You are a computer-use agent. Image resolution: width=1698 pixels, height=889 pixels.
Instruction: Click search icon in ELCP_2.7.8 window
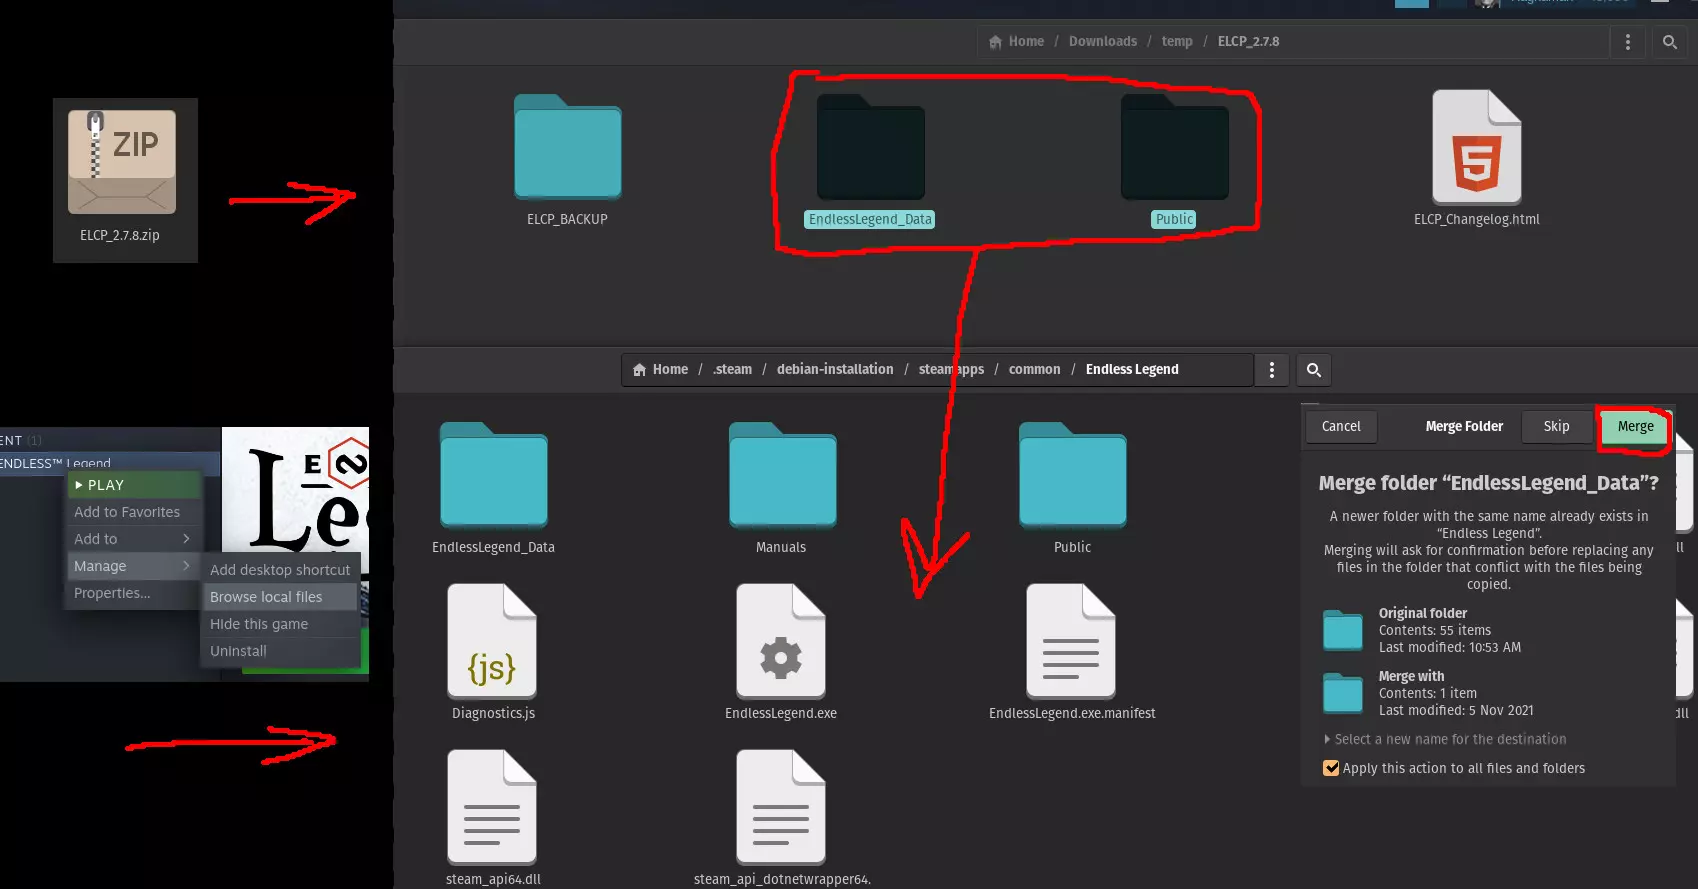pos(1669,42)
